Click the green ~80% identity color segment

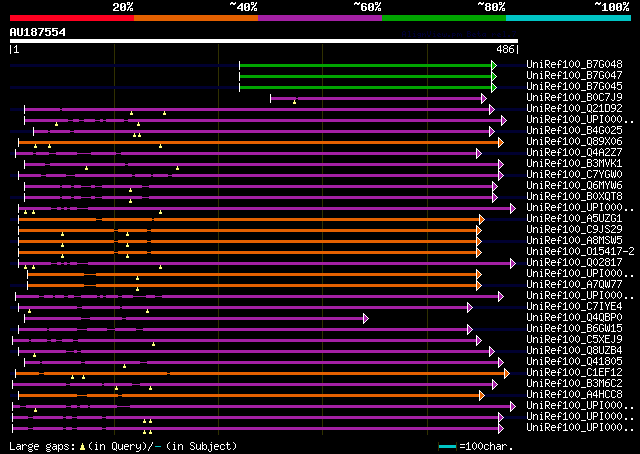pos(444,18)
